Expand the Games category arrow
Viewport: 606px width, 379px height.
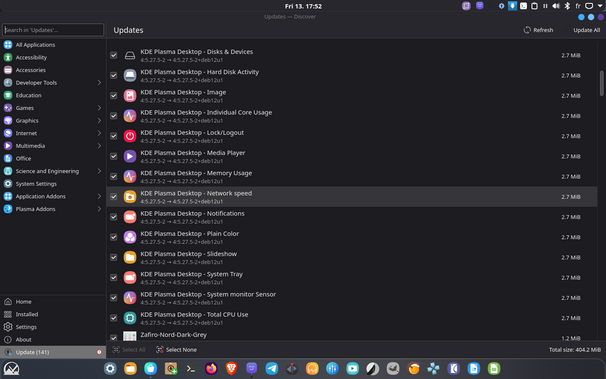tap(99, 108)
